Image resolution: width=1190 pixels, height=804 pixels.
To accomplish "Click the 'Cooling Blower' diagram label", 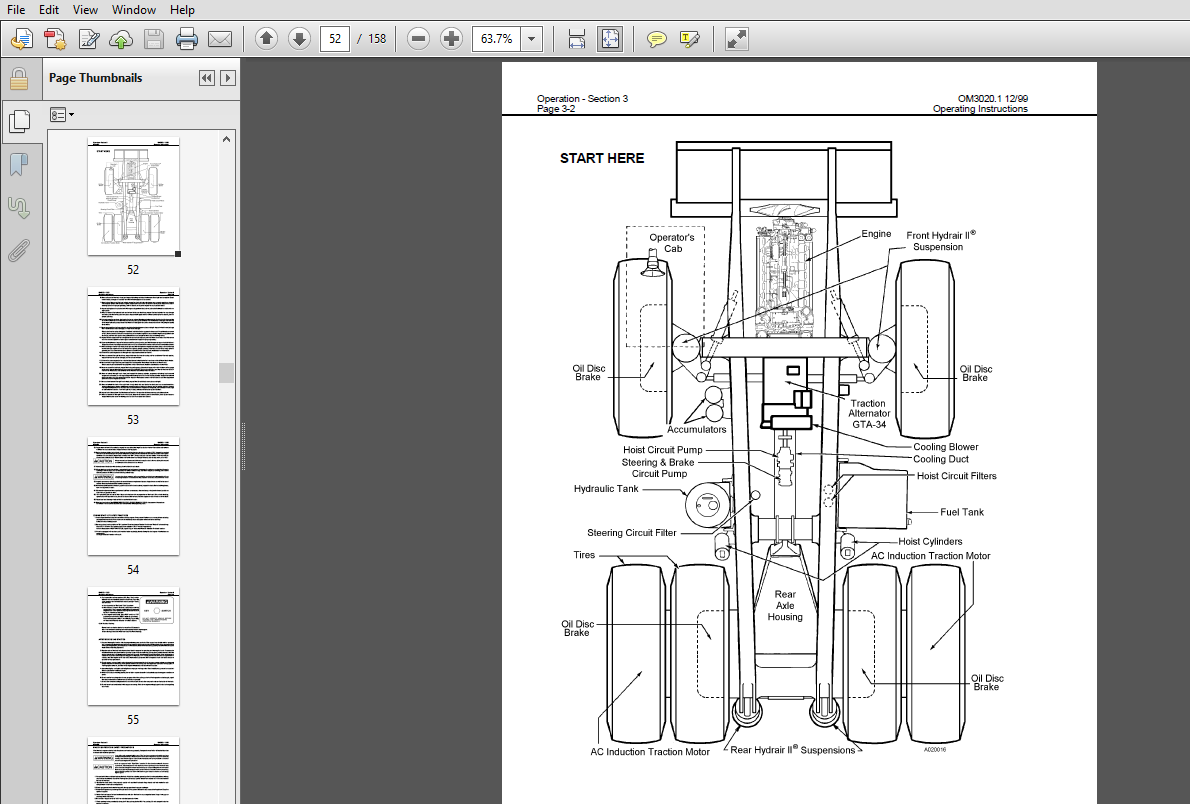I will pyautogui.click(x=946, y=447).
